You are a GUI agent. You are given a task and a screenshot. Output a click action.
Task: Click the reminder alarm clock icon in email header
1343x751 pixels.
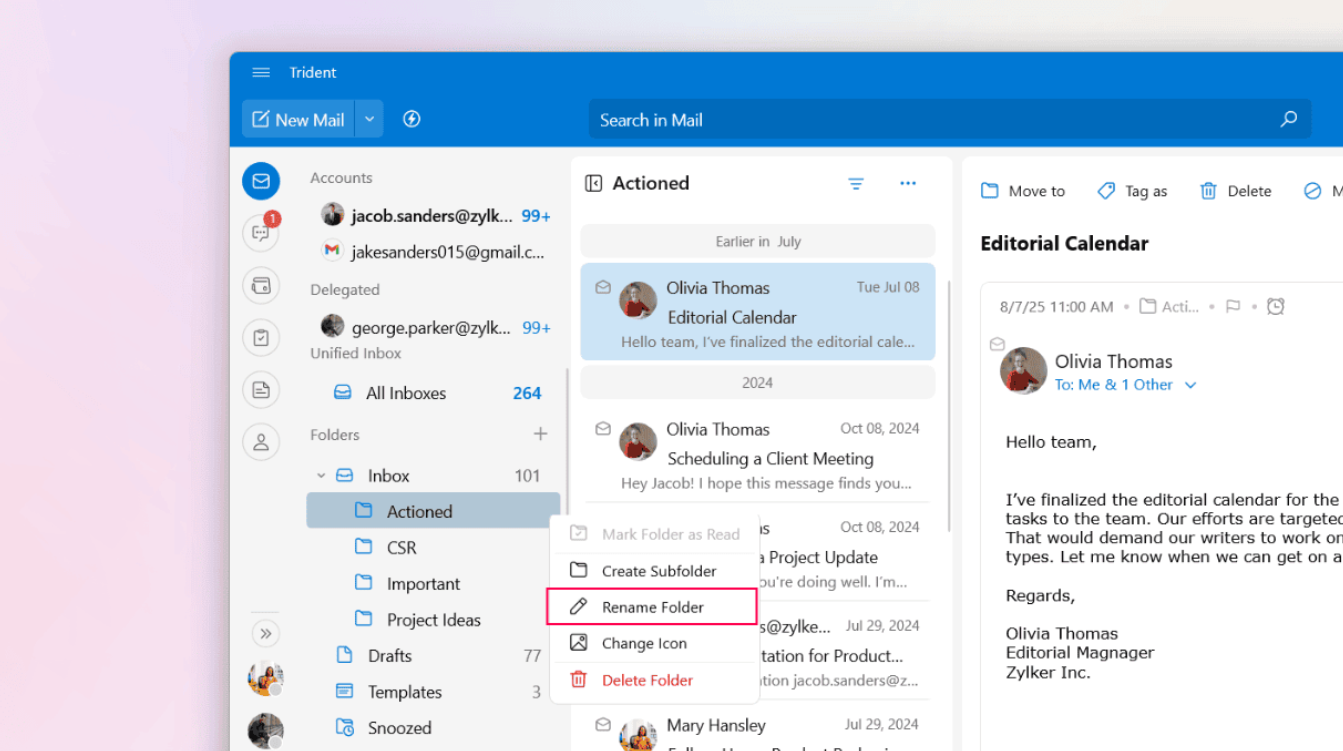coord(1275,307)
